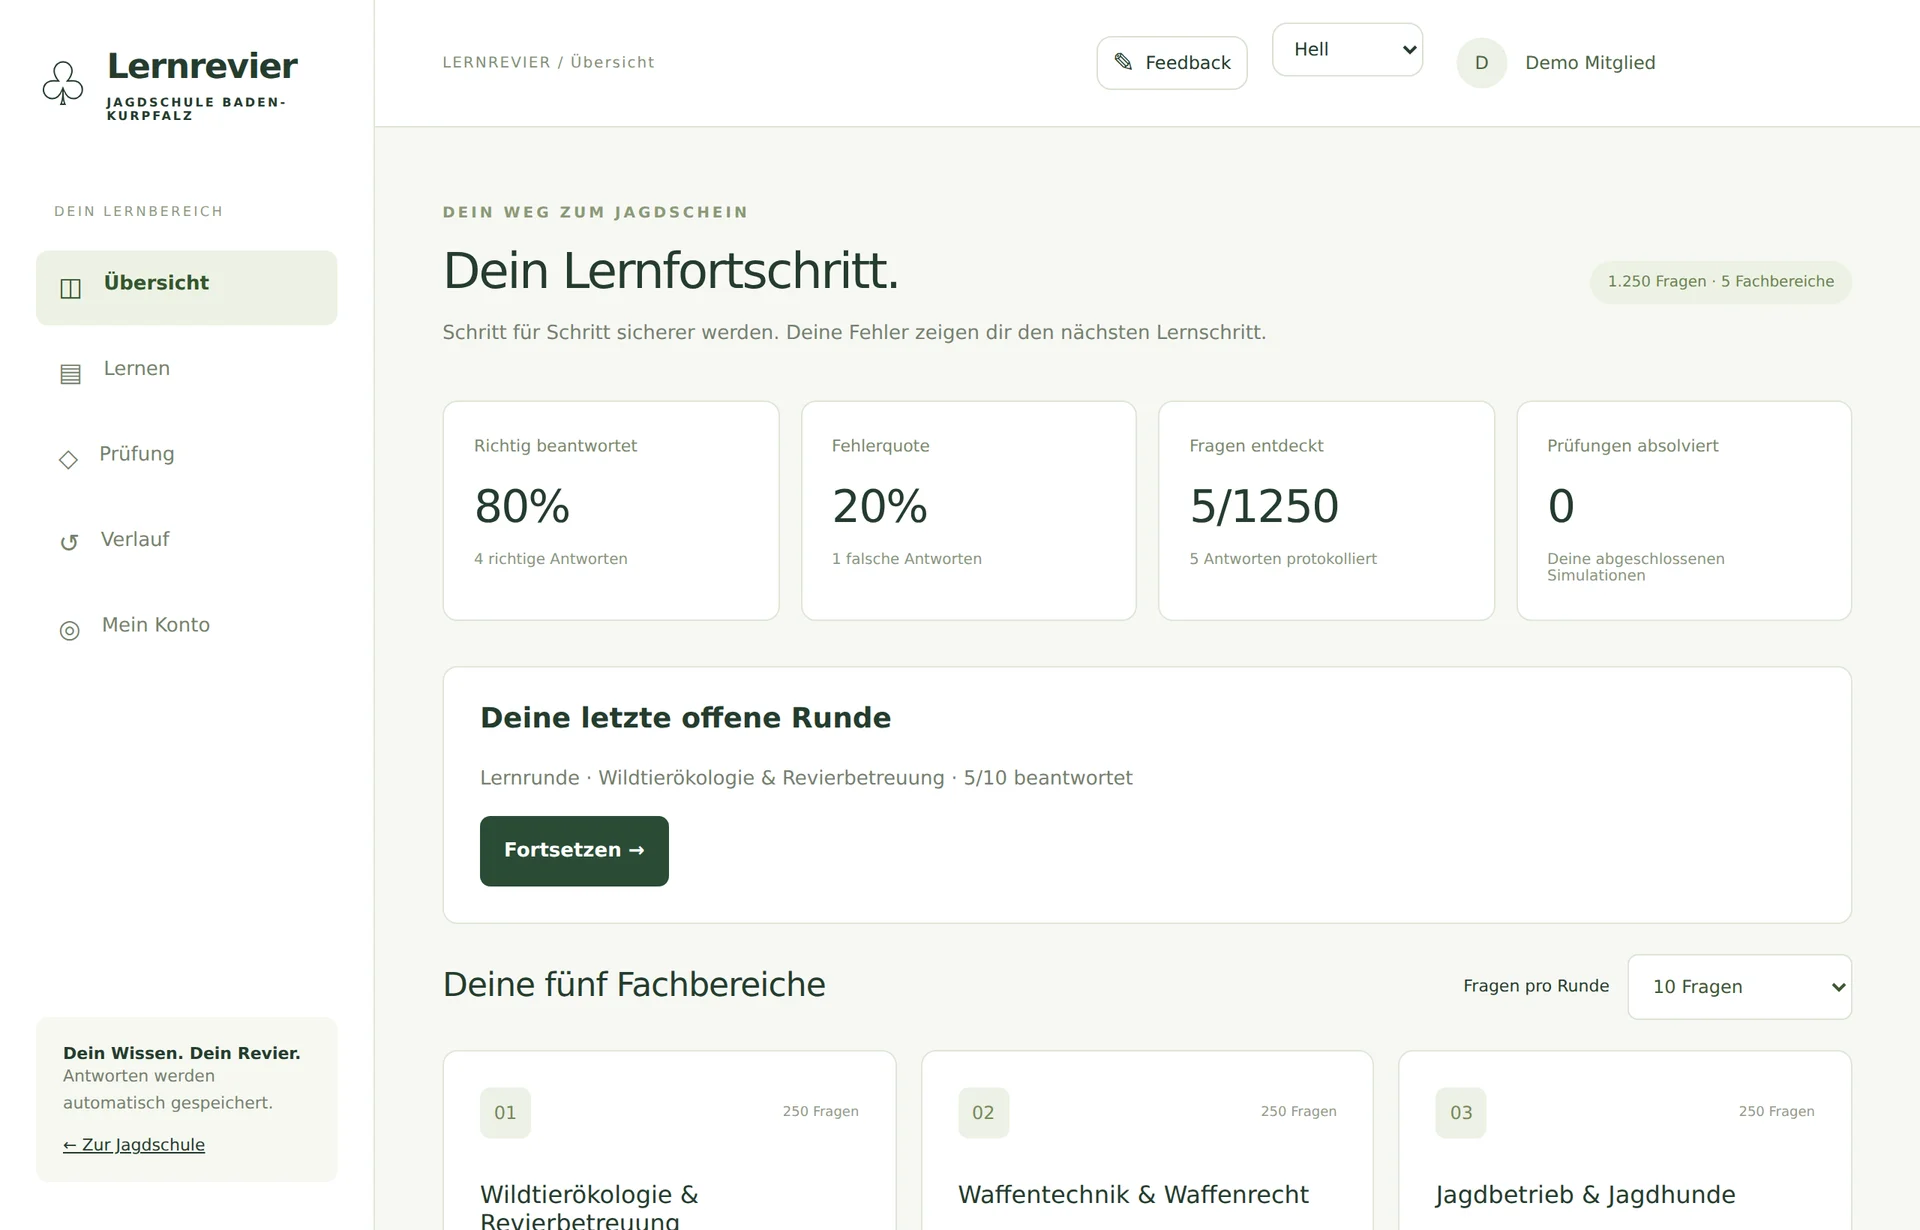
Task: Open the Übersicht menu item
Action: coord(186,288)
